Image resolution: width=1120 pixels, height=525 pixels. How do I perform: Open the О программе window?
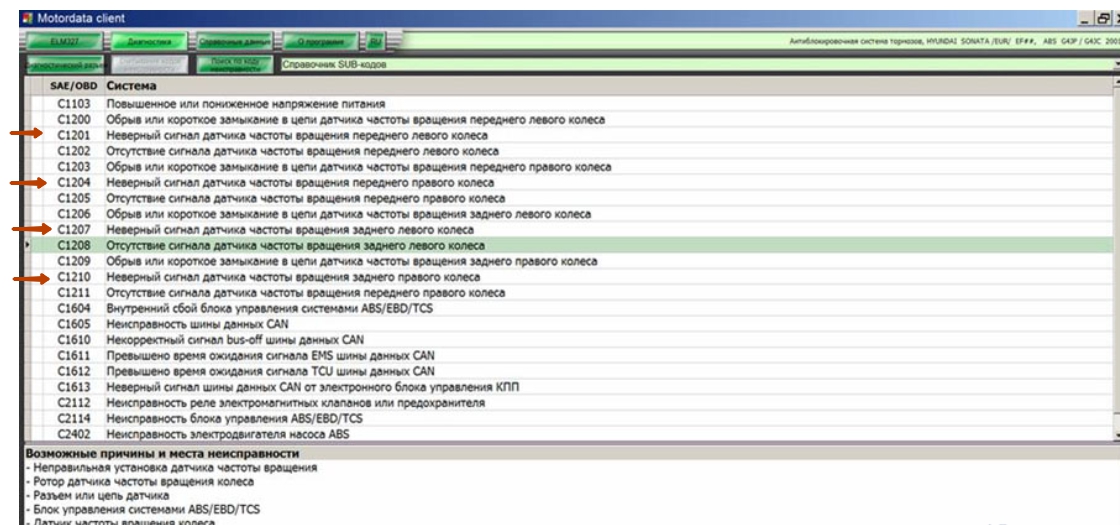320,42
